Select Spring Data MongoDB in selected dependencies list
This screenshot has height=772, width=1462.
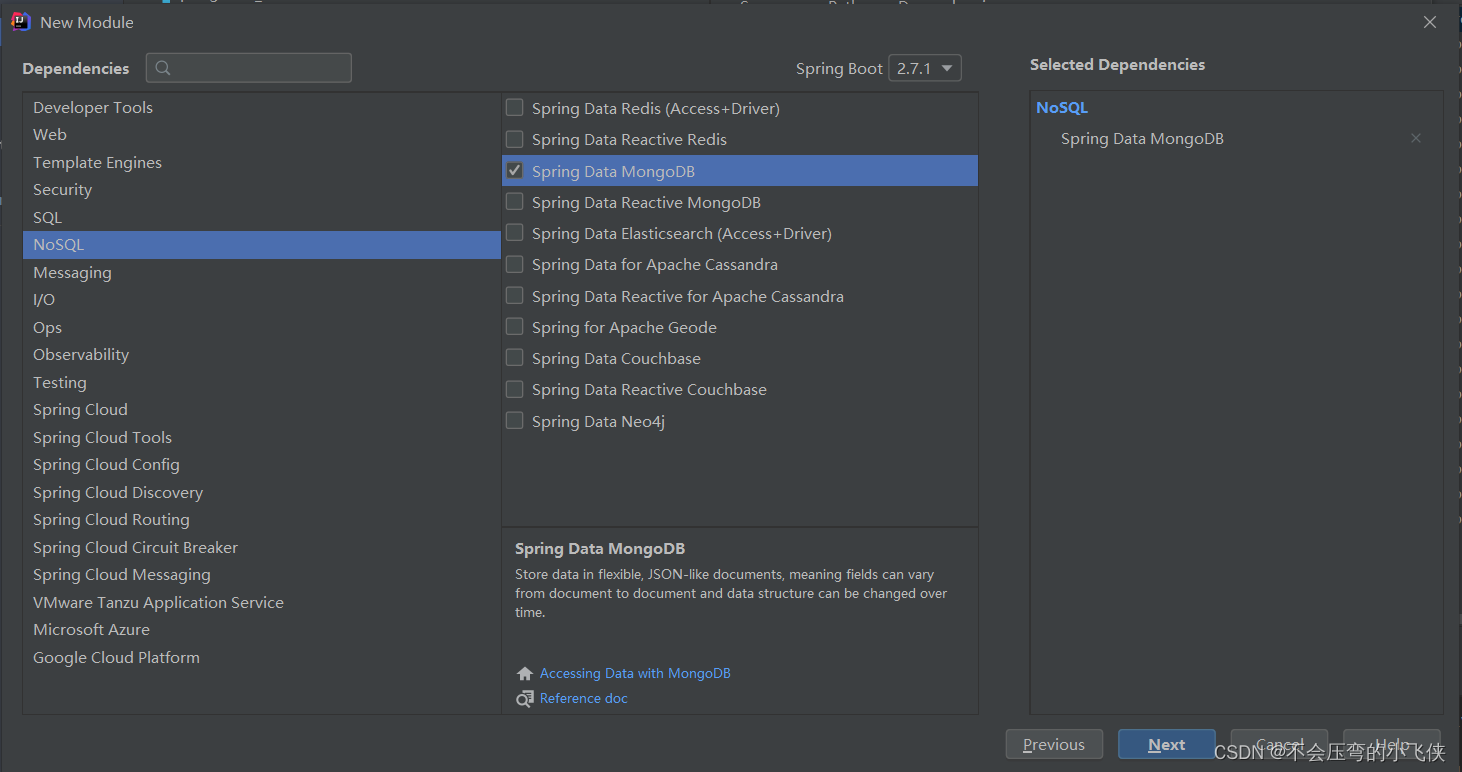(1142, 139)
